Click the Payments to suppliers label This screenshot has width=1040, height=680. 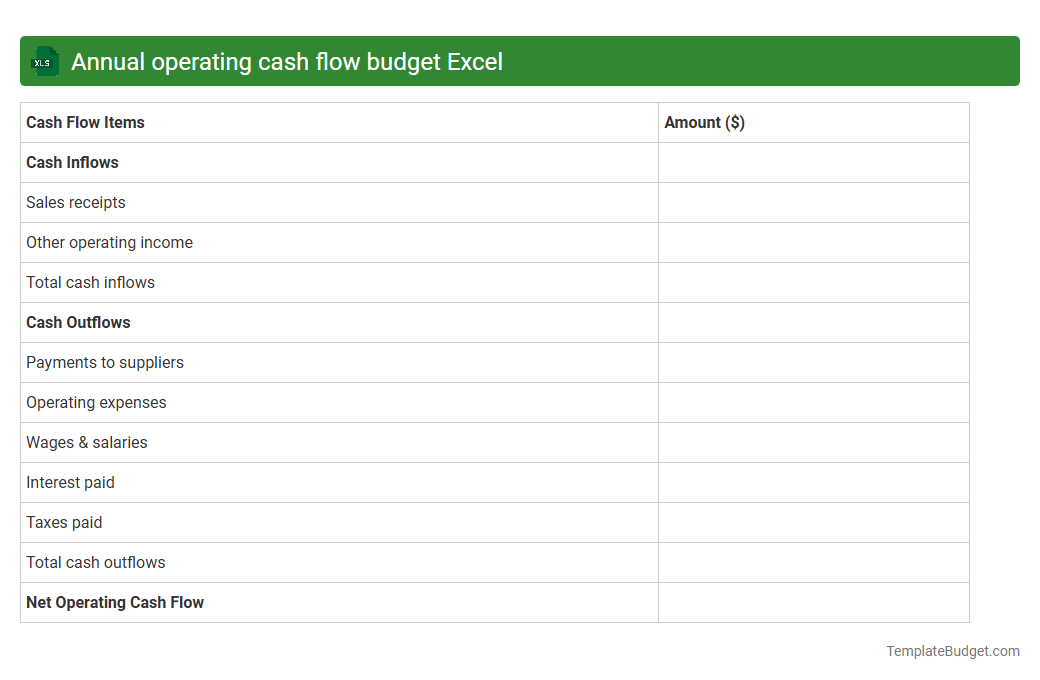[x=105, y=362]
